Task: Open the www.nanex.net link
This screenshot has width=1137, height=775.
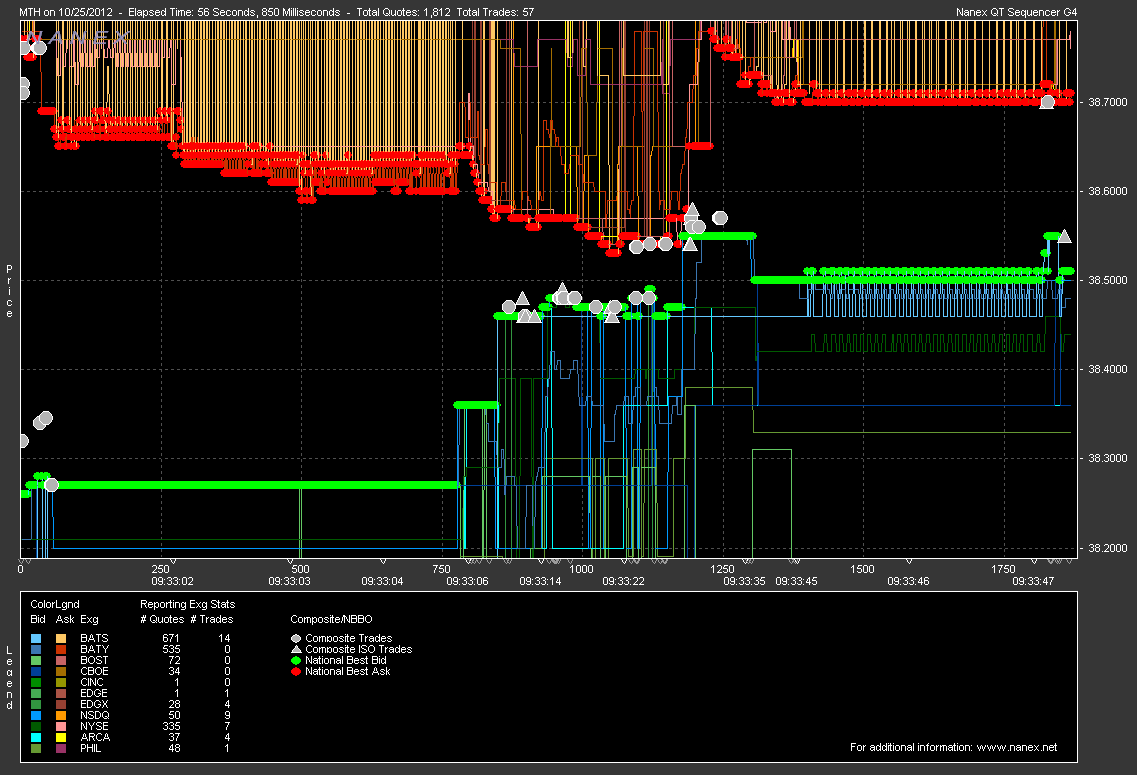Action: tap(1017, 747)
